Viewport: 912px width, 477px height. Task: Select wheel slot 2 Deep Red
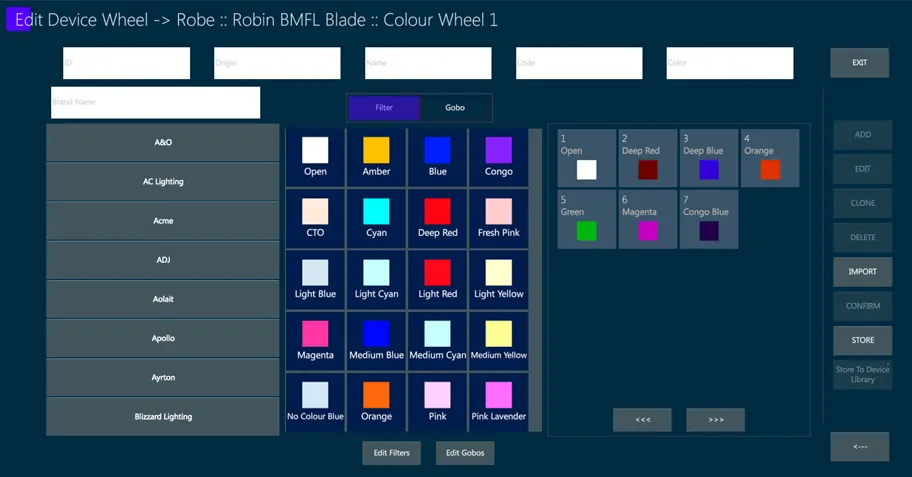[x=647, y=158]
